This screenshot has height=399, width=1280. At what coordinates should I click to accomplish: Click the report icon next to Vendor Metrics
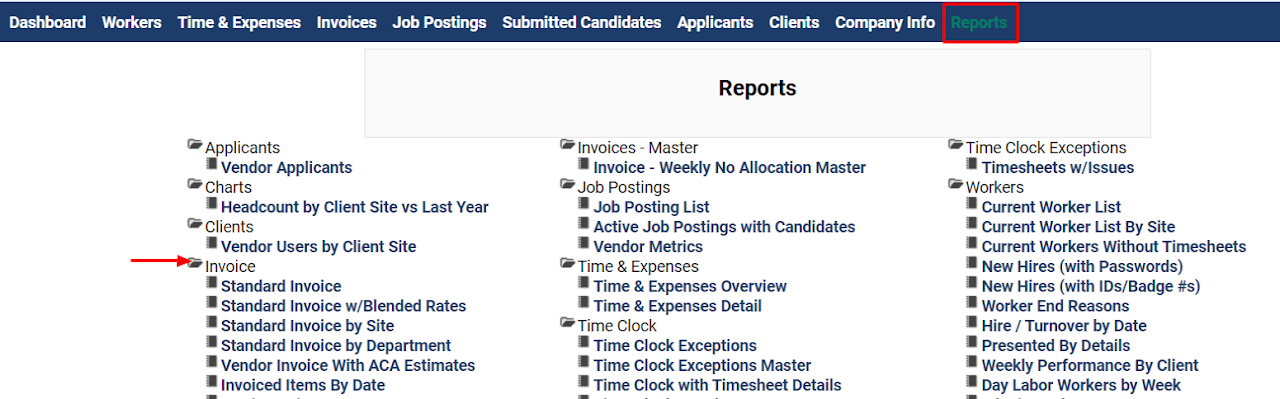coord(584,244)
